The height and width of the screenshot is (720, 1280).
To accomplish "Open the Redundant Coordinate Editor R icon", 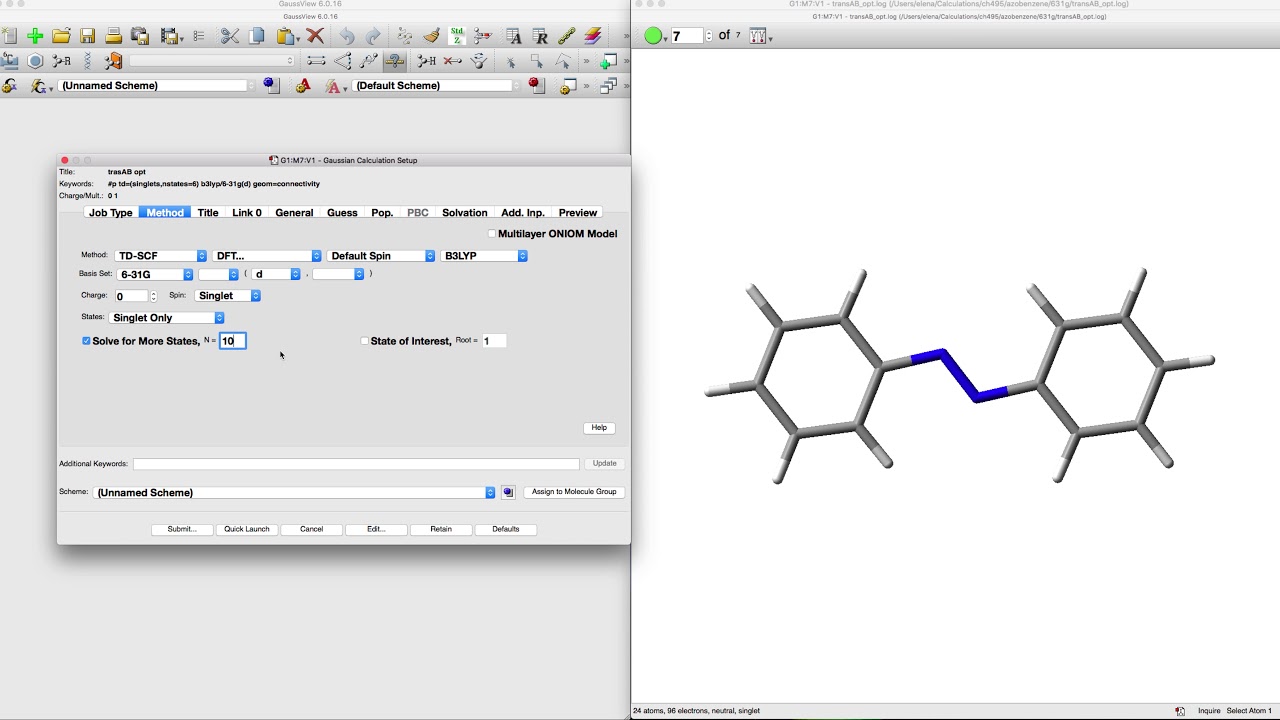I will (x=540, y=36).
